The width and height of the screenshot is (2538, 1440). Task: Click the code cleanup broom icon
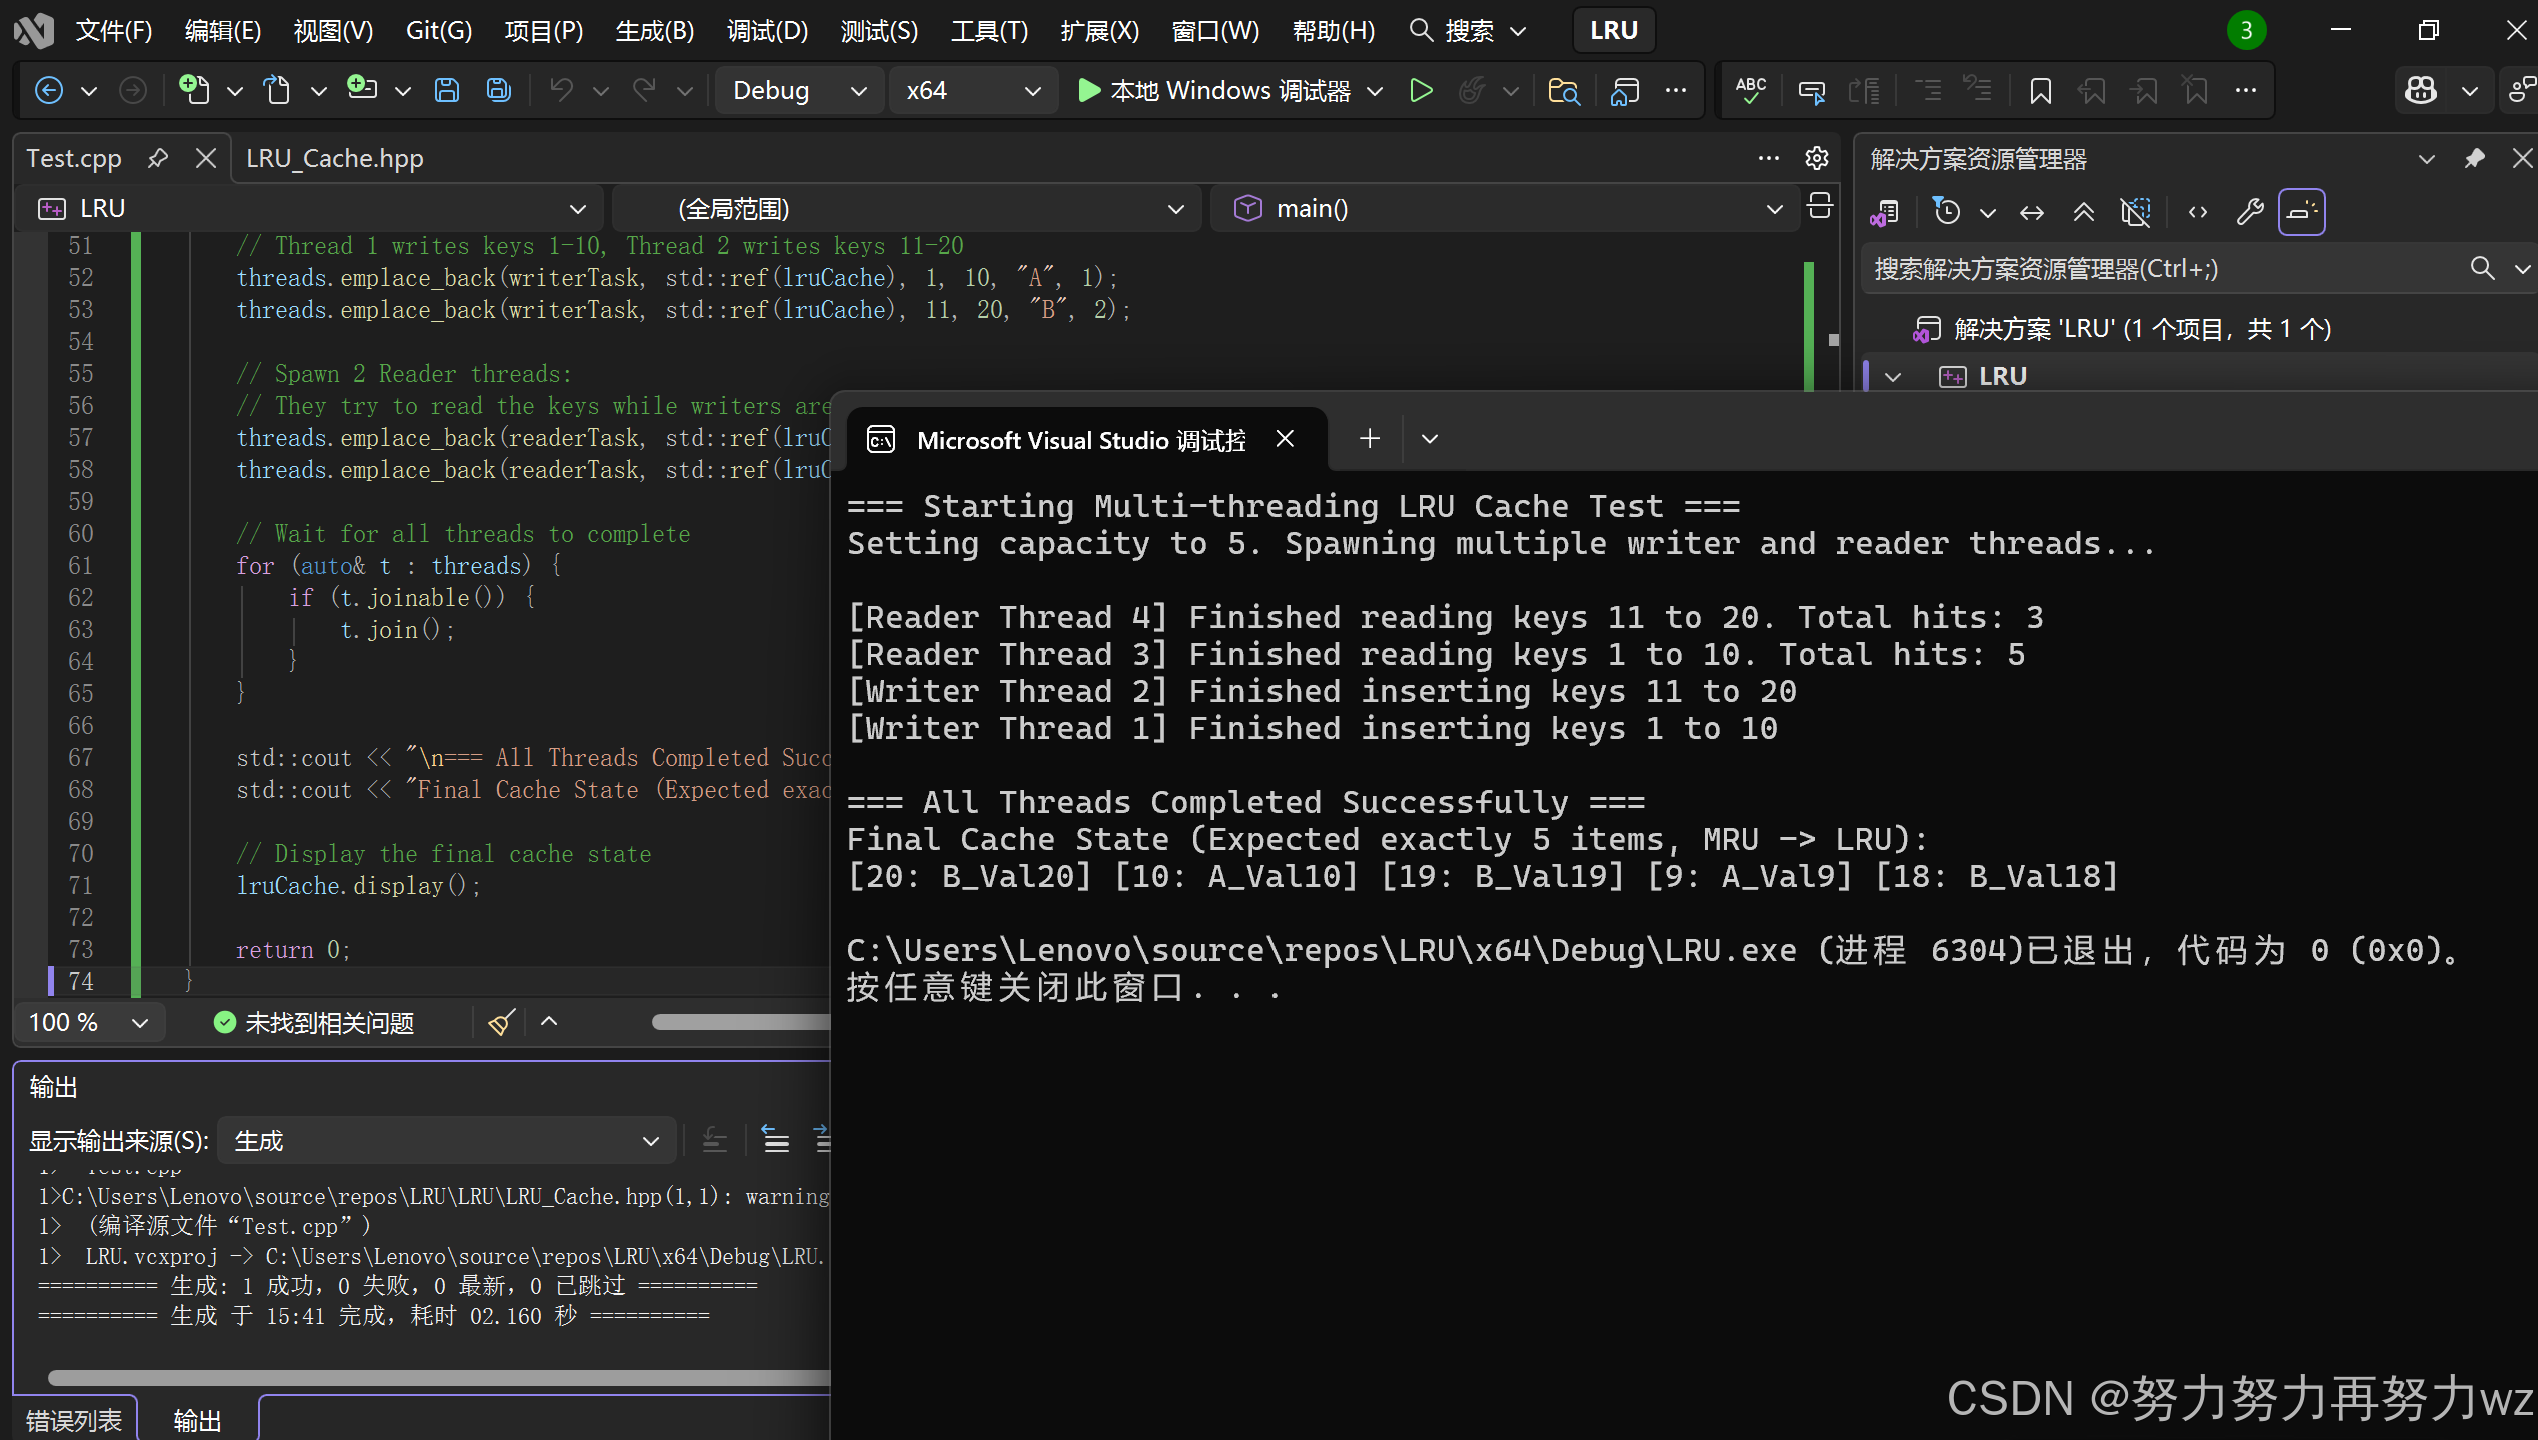click(x=501, y=1022)
